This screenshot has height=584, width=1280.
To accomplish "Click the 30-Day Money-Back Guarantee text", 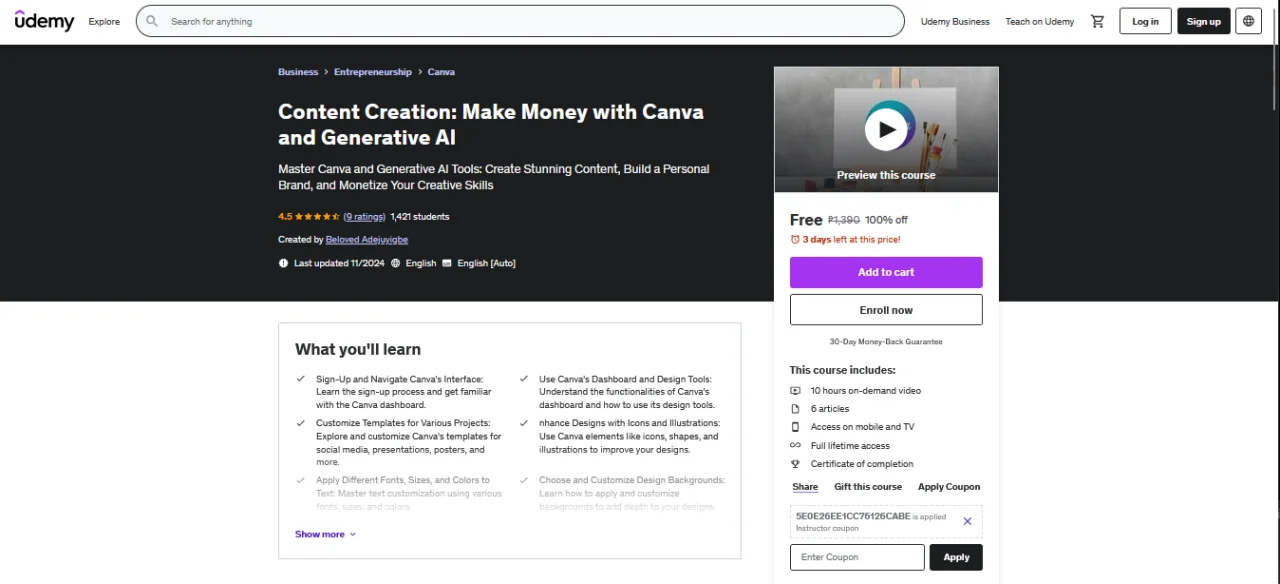I will [886, 342].
